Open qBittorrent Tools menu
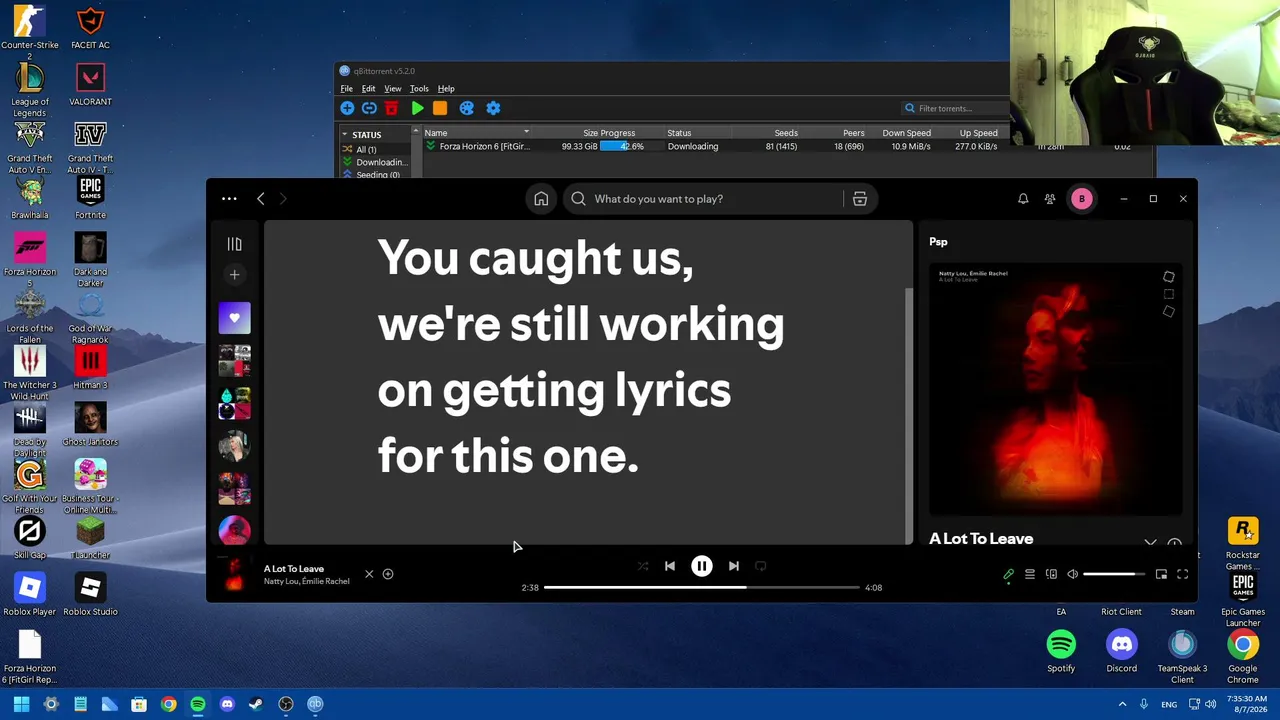Viewport: 1280px width, 720px height. point(419,89)
